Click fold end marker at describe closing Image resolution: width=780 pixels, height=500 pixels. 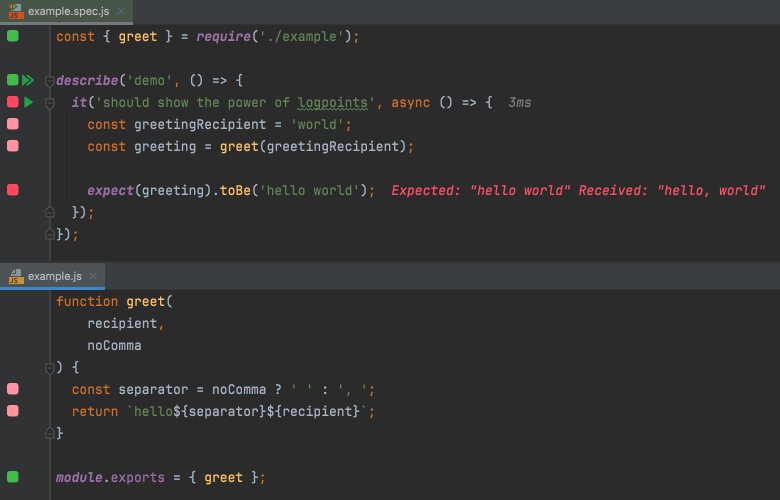tap(49, 234)
